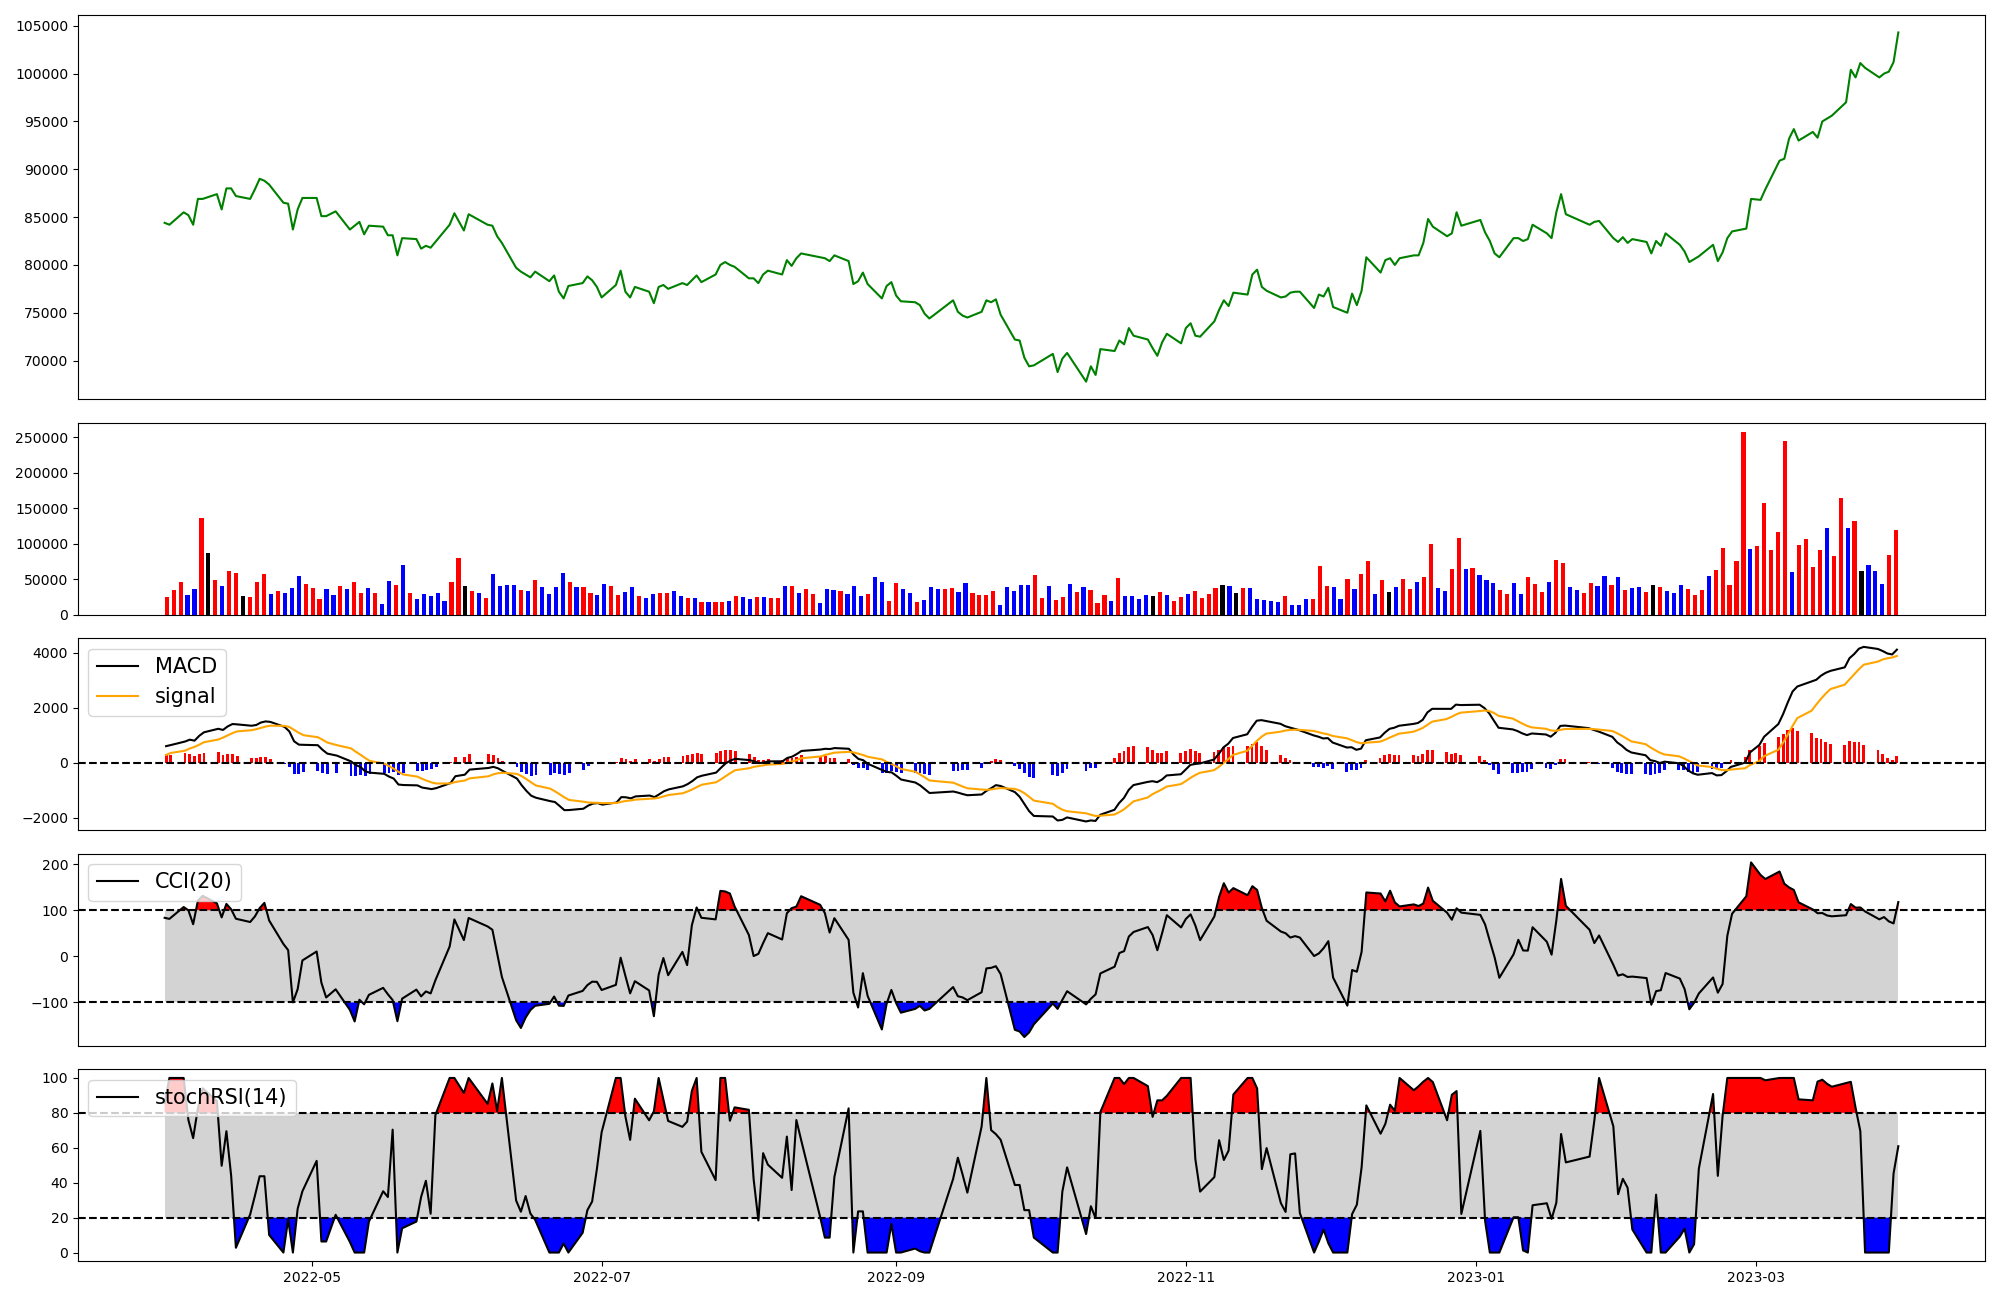Screen dimensions: 2000x1300
Task: Click the MACD legend label
Action: point(185,666)
